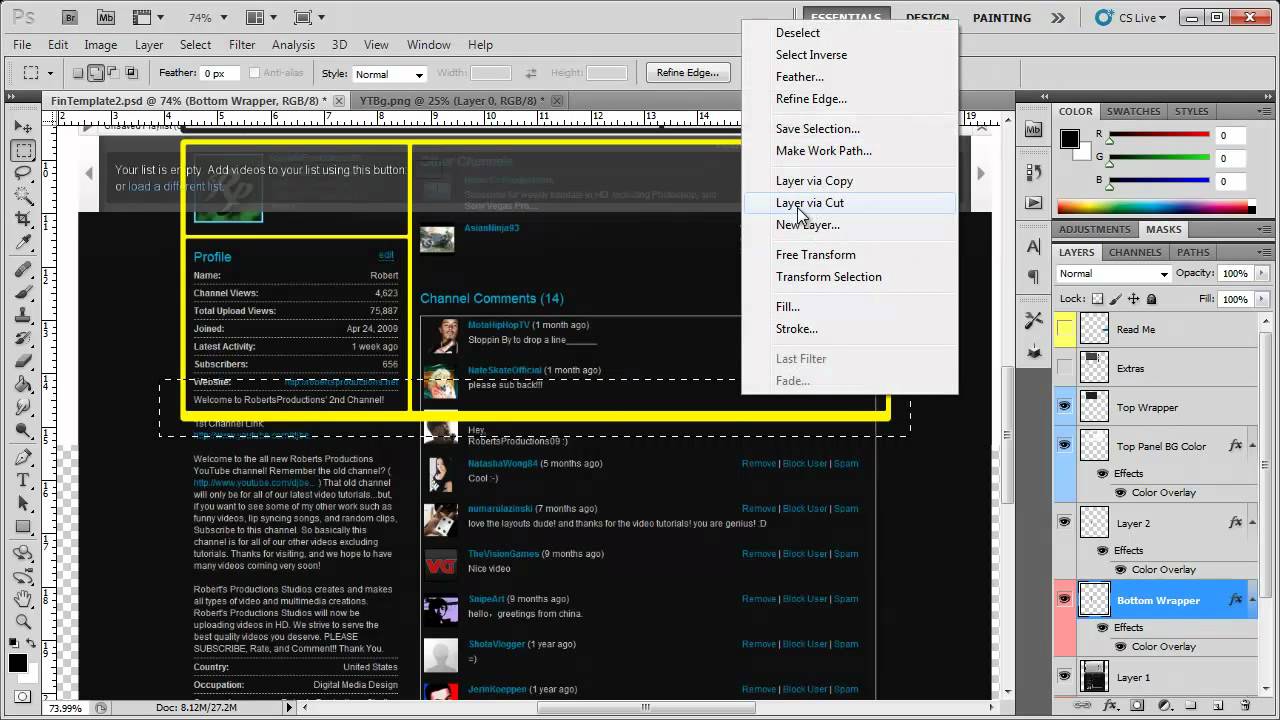
Task: Click the Delete layer trash icon
Action: pyautogui.click(x=1245, y=706)
